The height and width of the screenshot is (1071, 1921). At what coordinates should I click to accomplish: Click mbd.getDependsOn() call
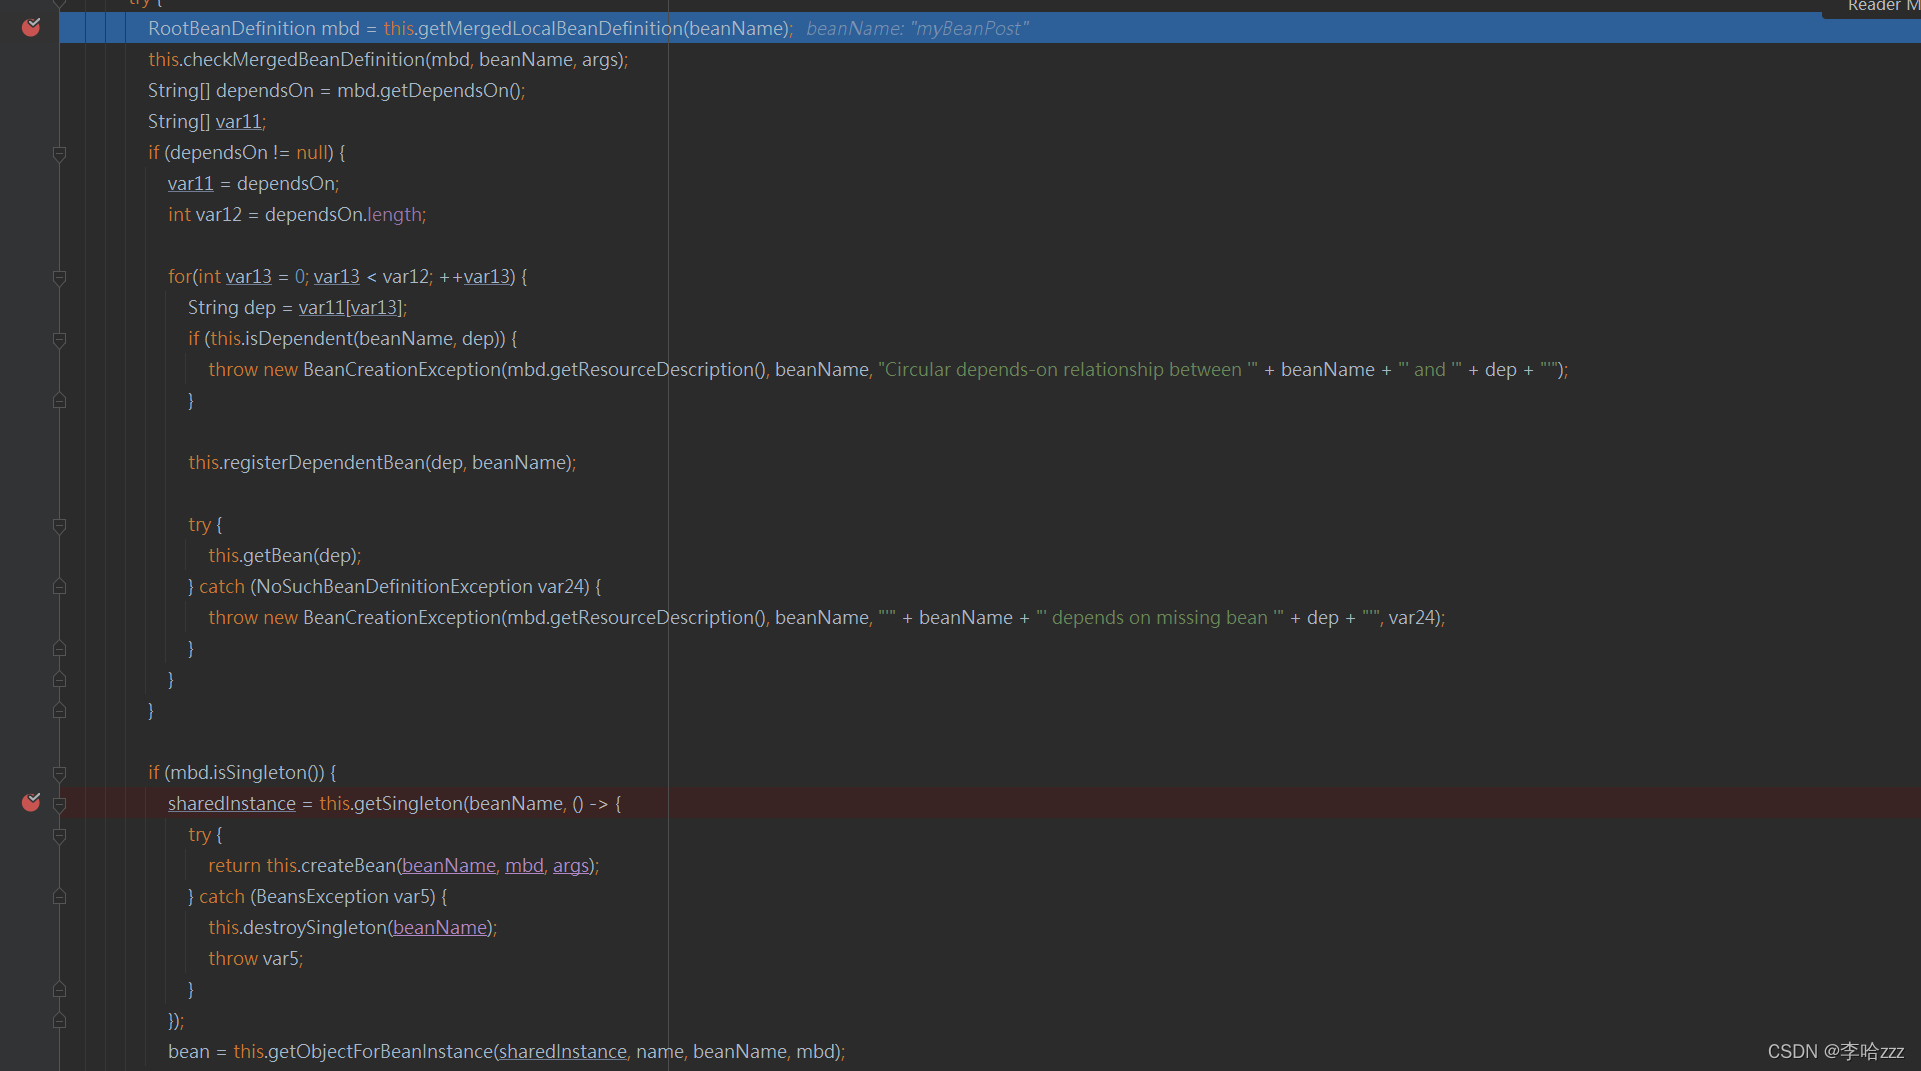(x=429, y=90)
